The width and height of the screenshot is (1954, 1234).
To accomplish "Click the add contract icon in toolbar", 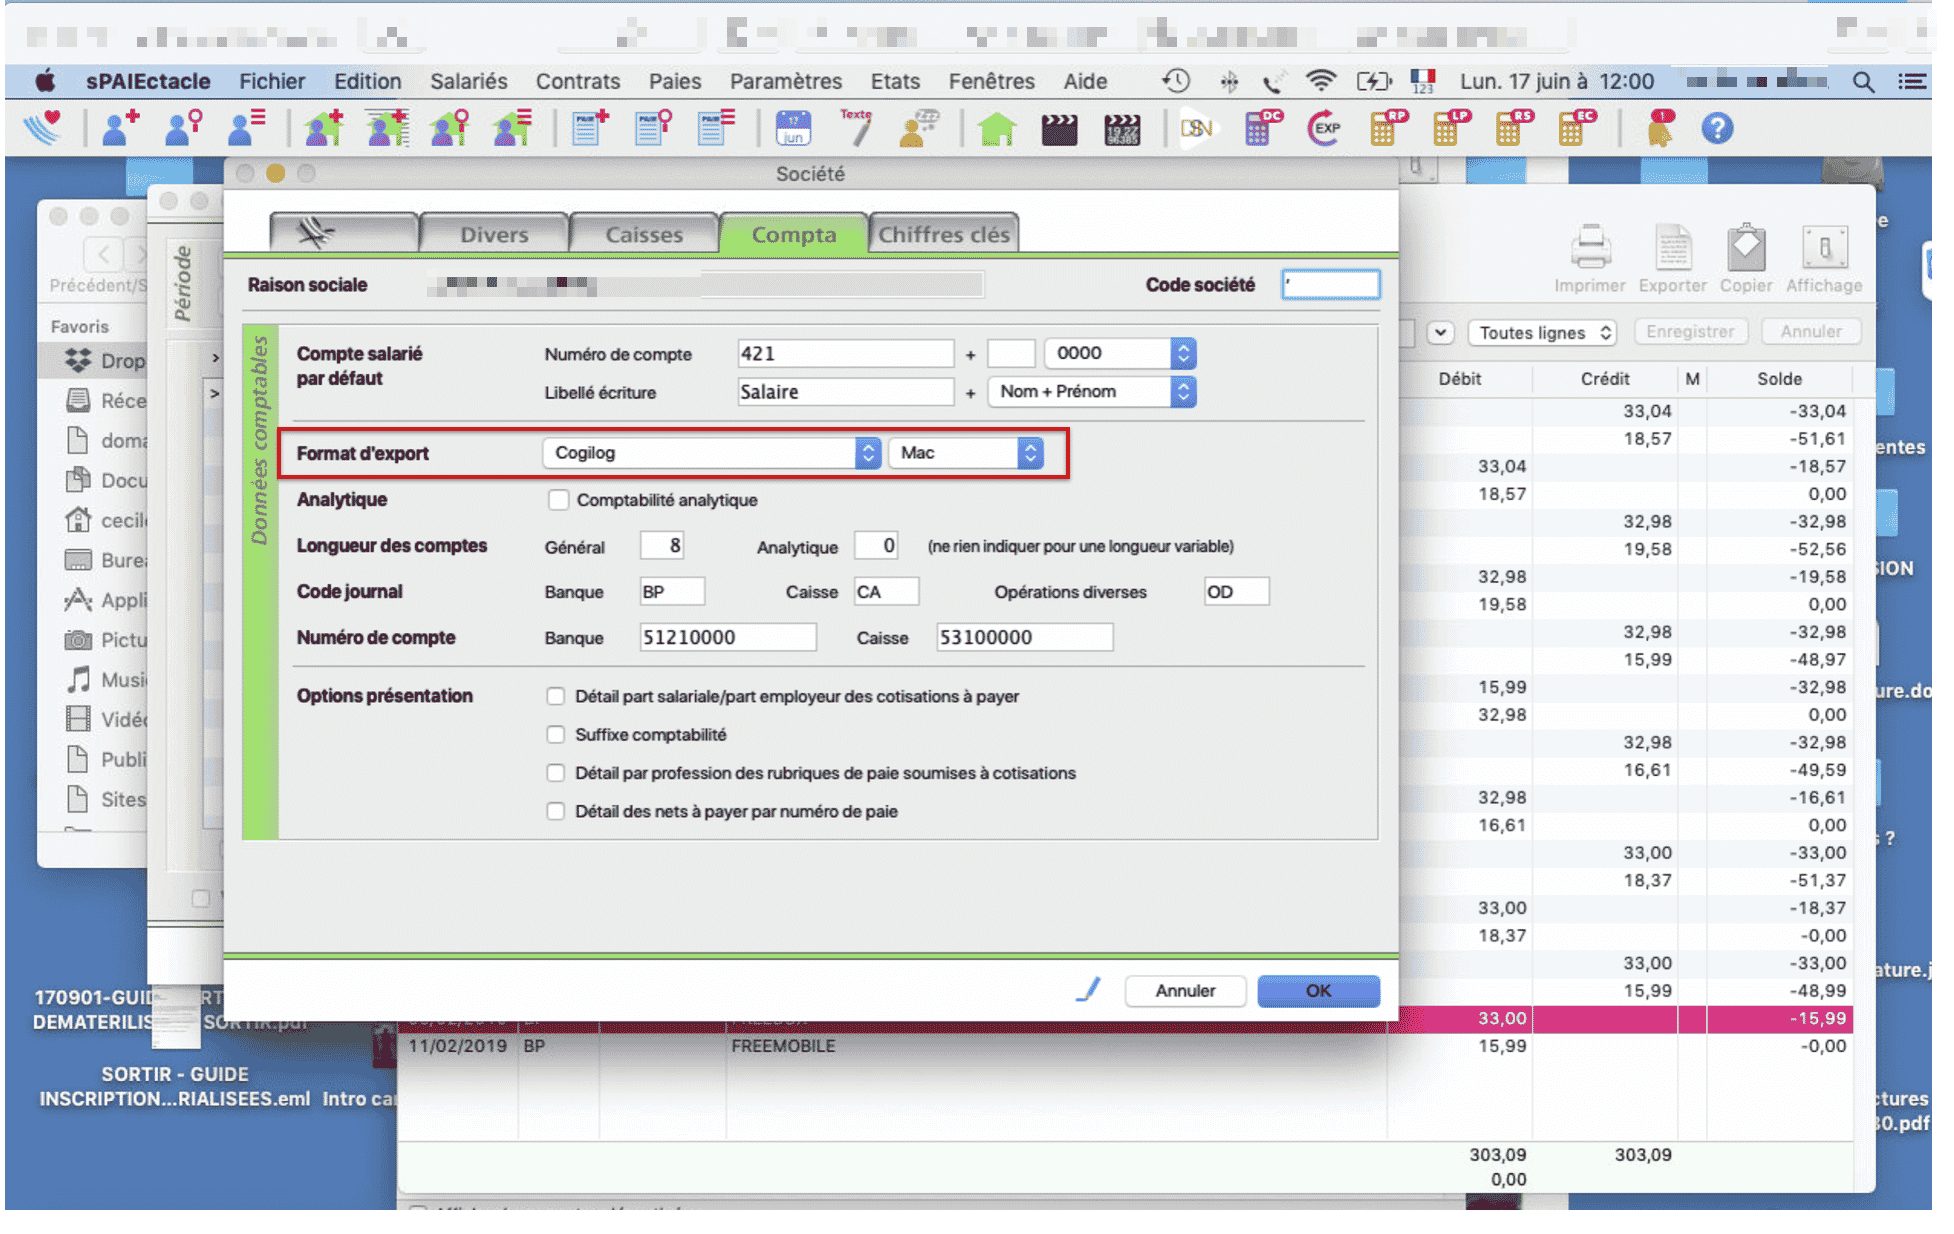I will click(324, 128).
